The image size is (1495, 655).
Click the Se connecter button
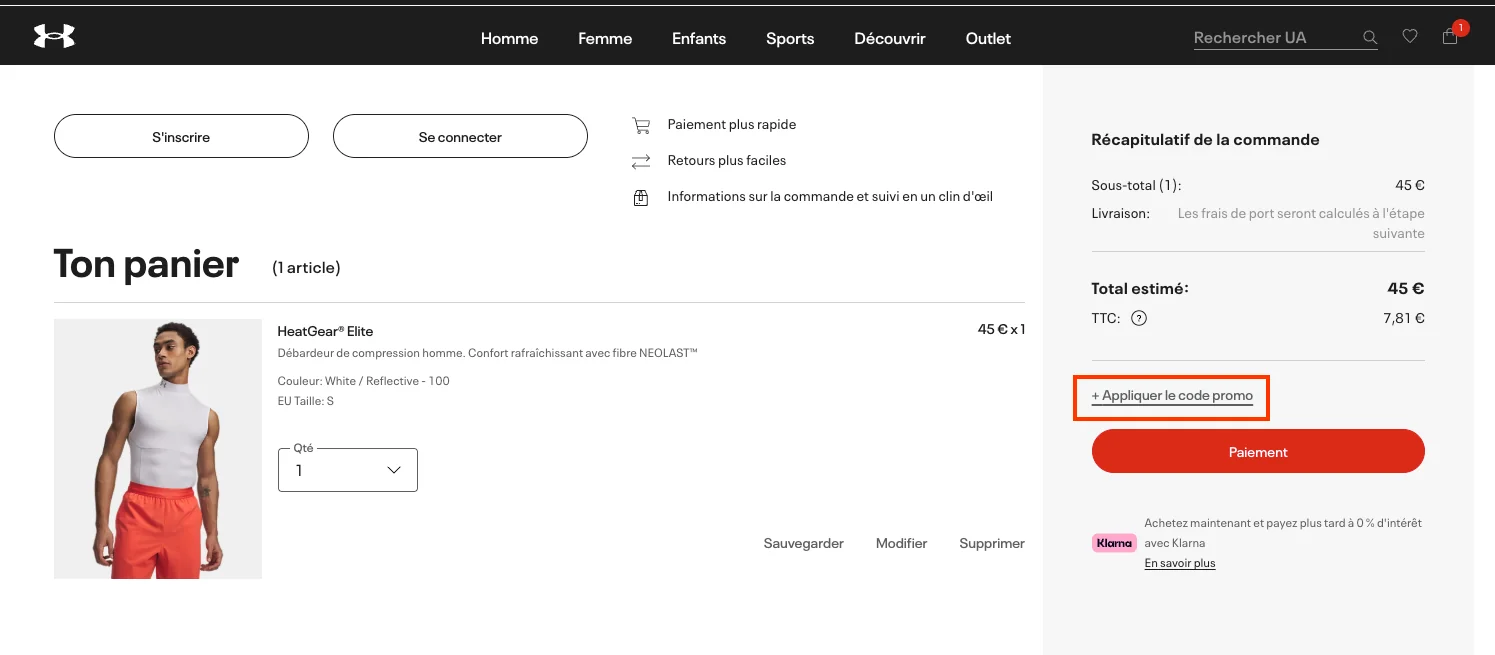460,136
